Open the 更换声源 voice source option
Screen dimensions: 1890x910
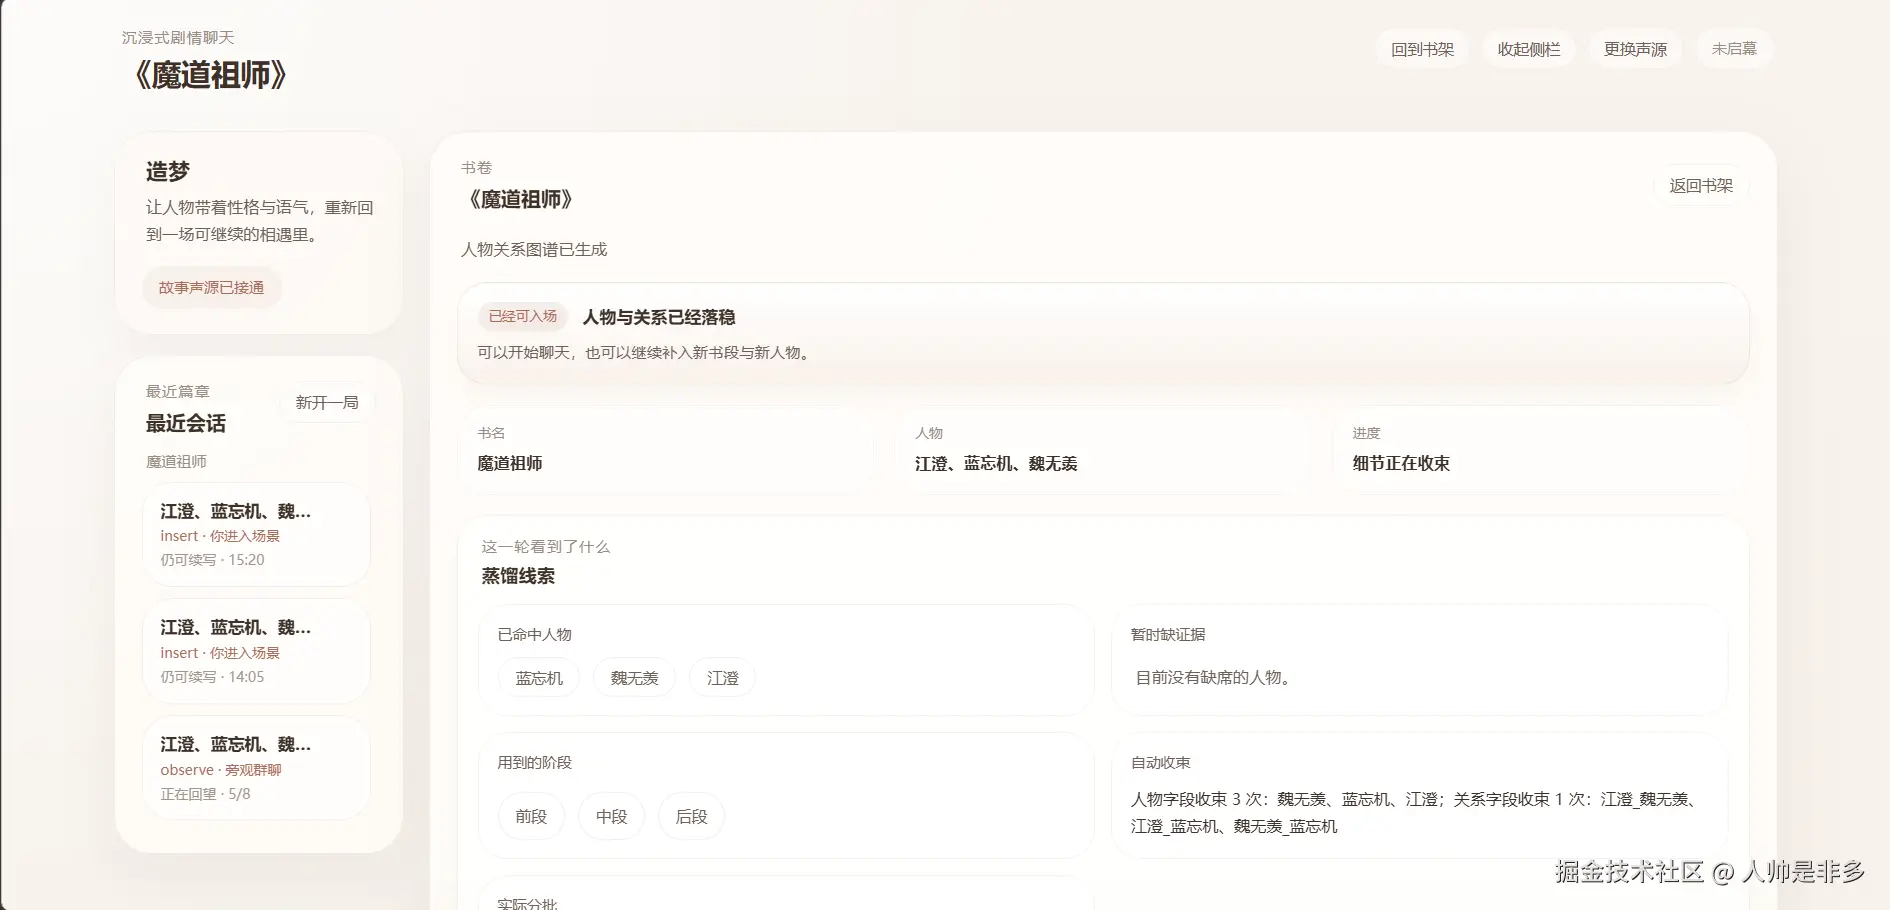click(1635, 49)
